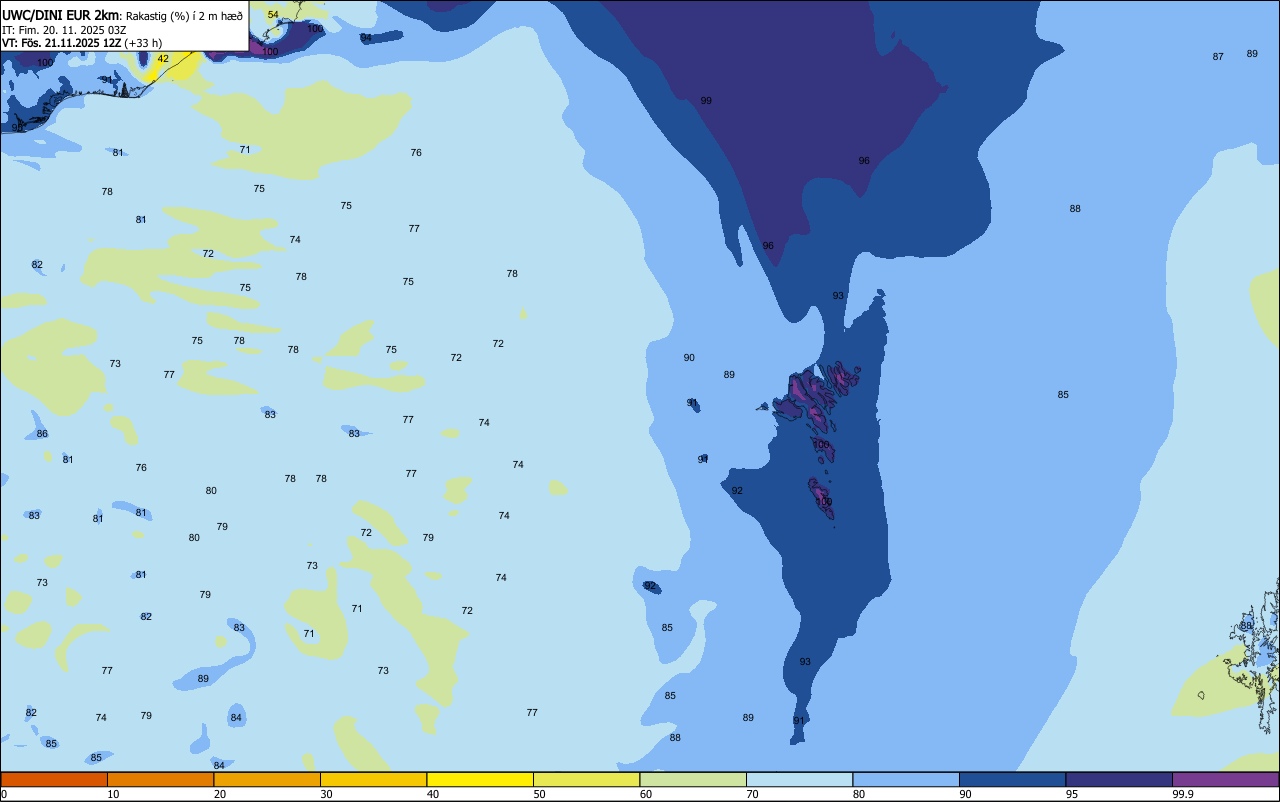Click the 'Rakastig (%) í 2 m hæð' label

click(184, 15)
